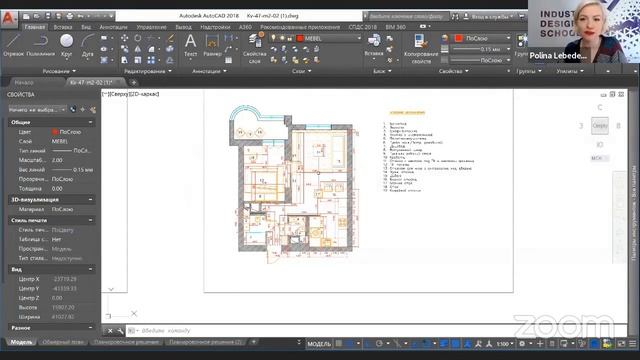
Task: Expand the Рисование panel
Action: (59, 71)
